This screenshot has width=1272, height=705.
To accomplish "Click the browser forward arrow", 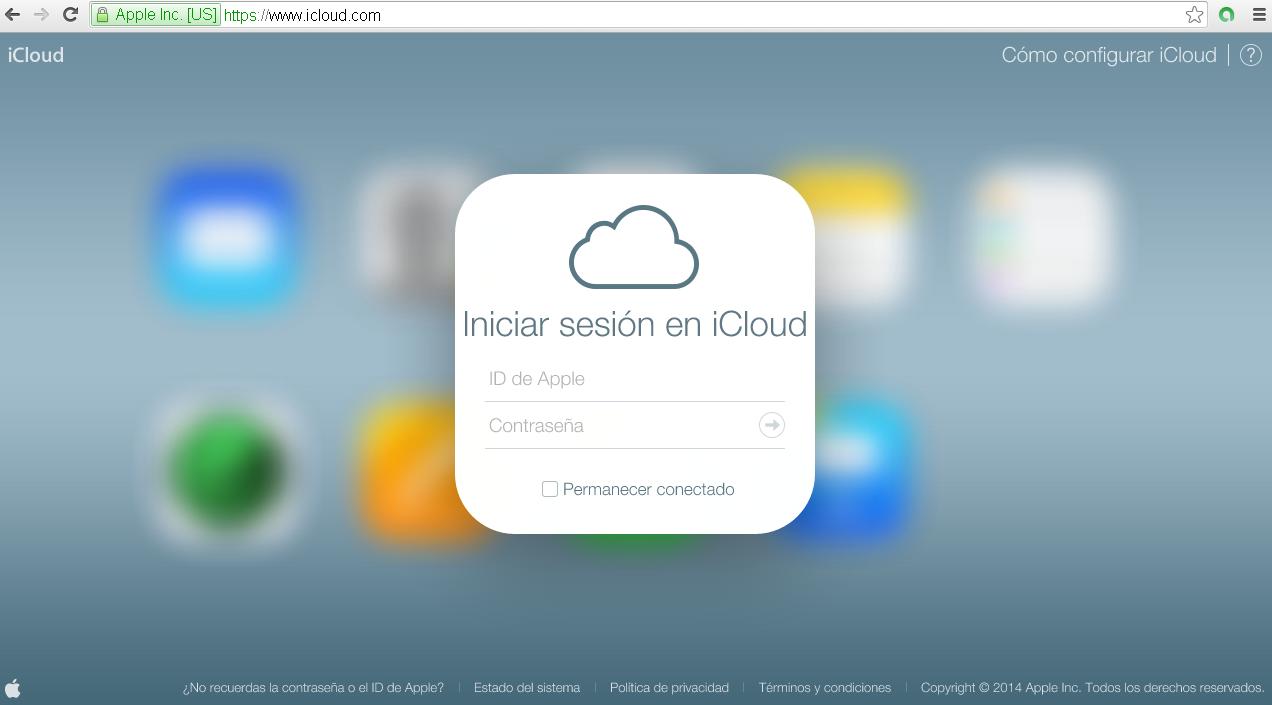I will pyautogui.click(x=41, y=15).
